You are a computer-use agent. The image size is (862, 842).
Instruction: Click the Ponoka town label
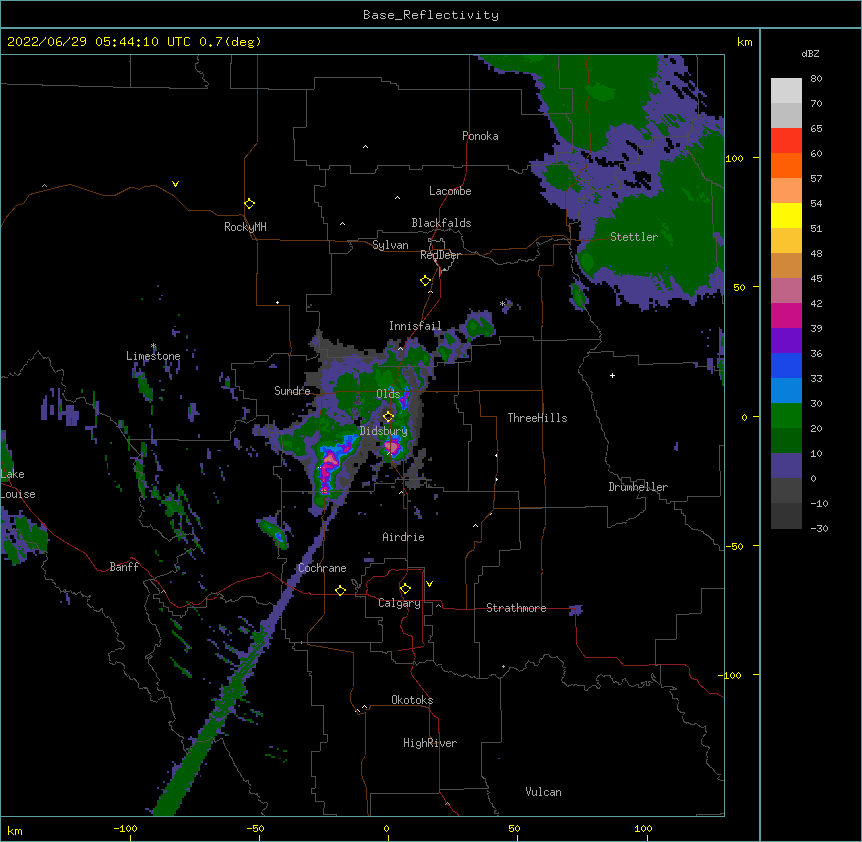coord(480,136)
